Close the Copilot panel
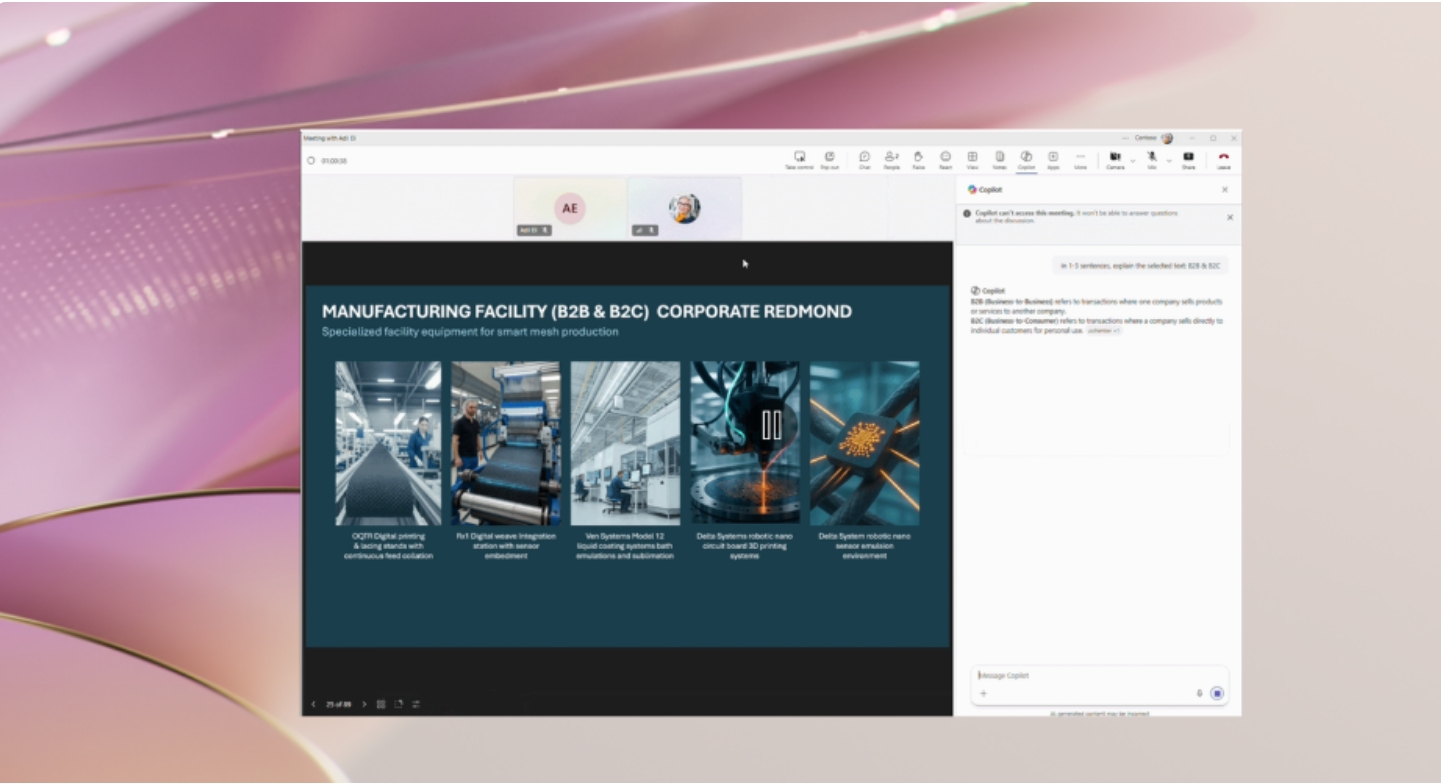The height and width of the screenshot is (784, 1441). click(1225, 190)
